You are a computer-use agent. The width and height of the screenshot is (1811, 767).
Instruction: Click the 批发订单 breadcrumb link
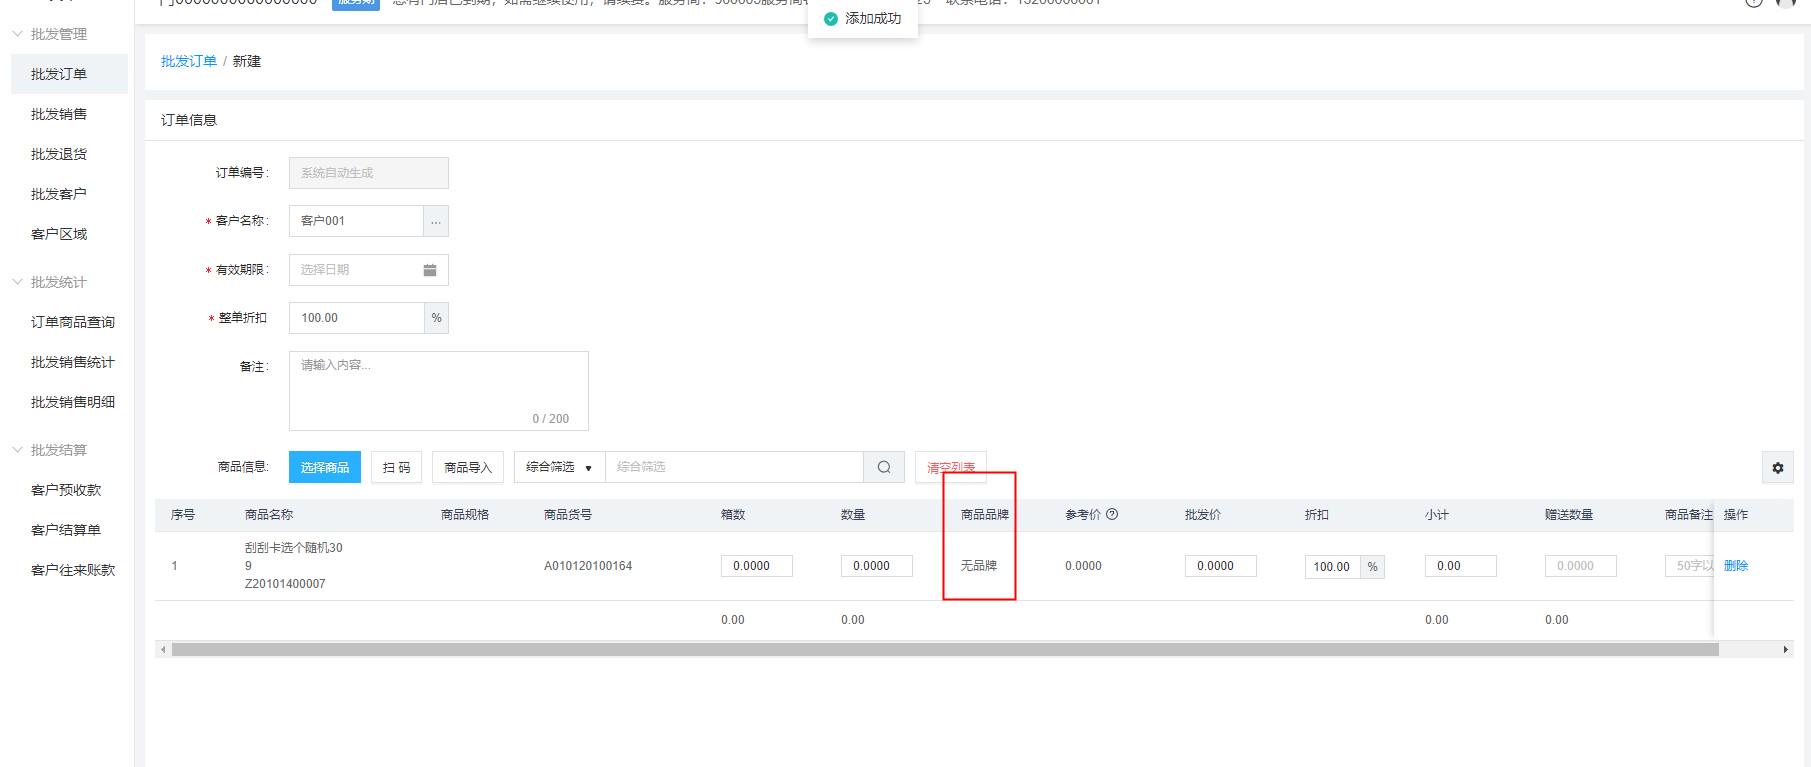189,61
